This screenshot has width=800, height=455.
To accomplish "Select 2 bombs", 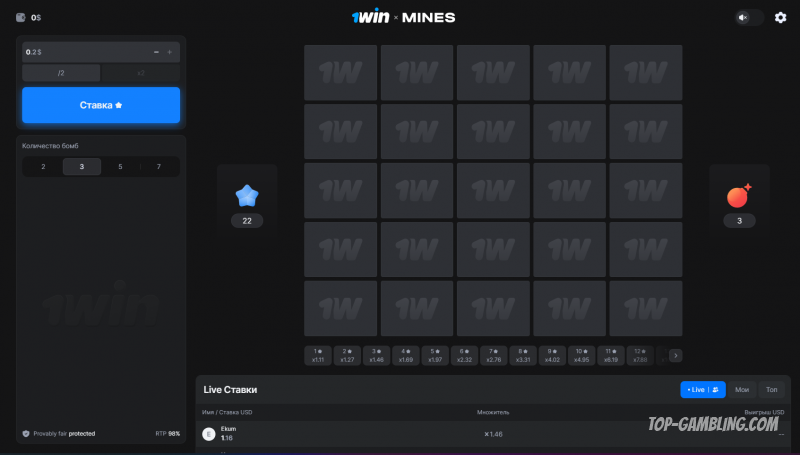I will coord(43,167).
